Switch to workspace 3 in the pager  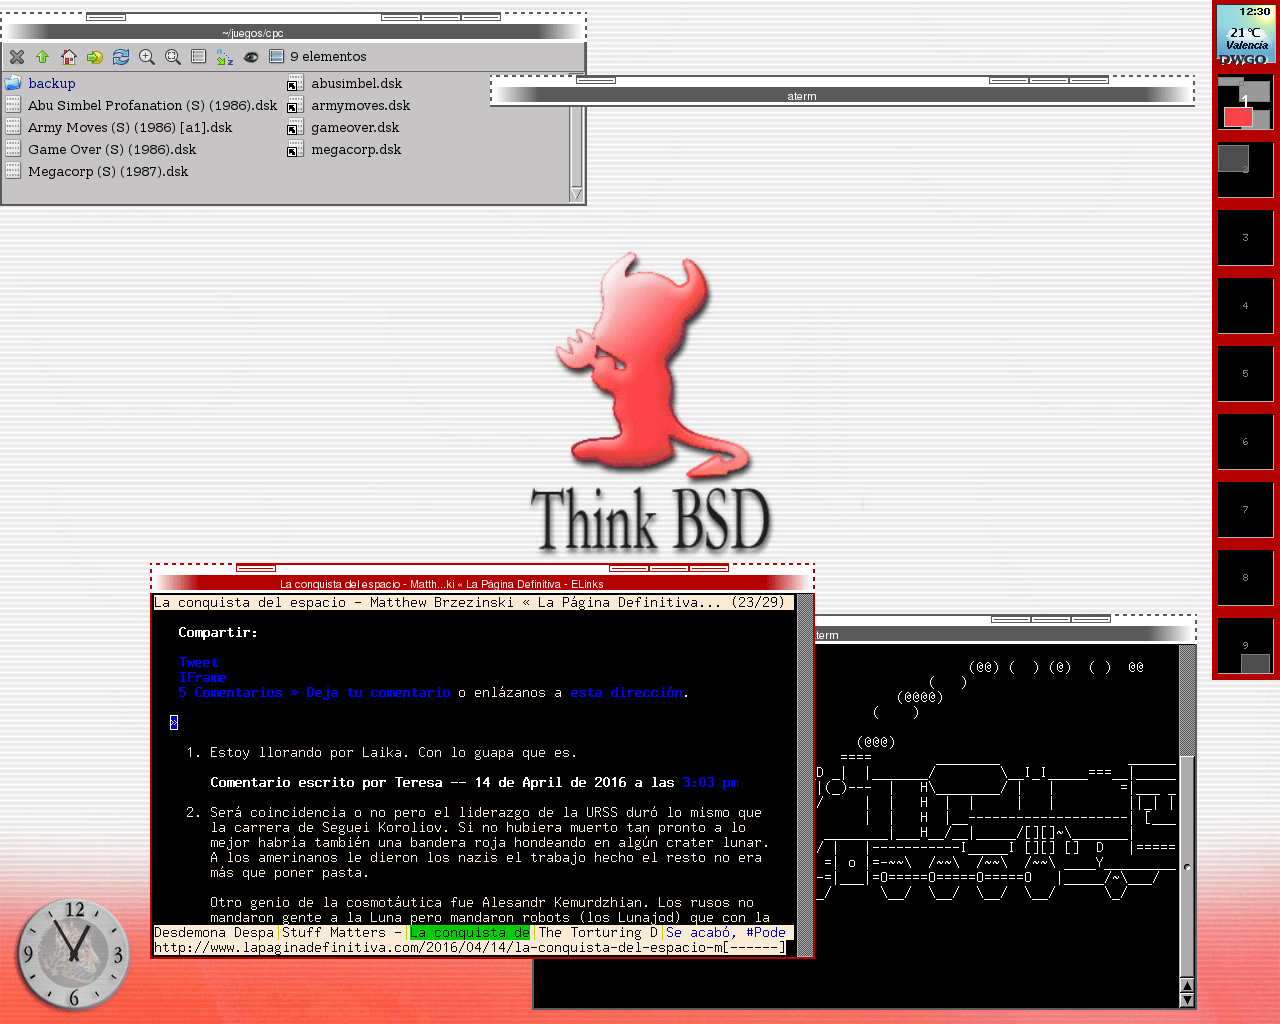pos(1245,238)
